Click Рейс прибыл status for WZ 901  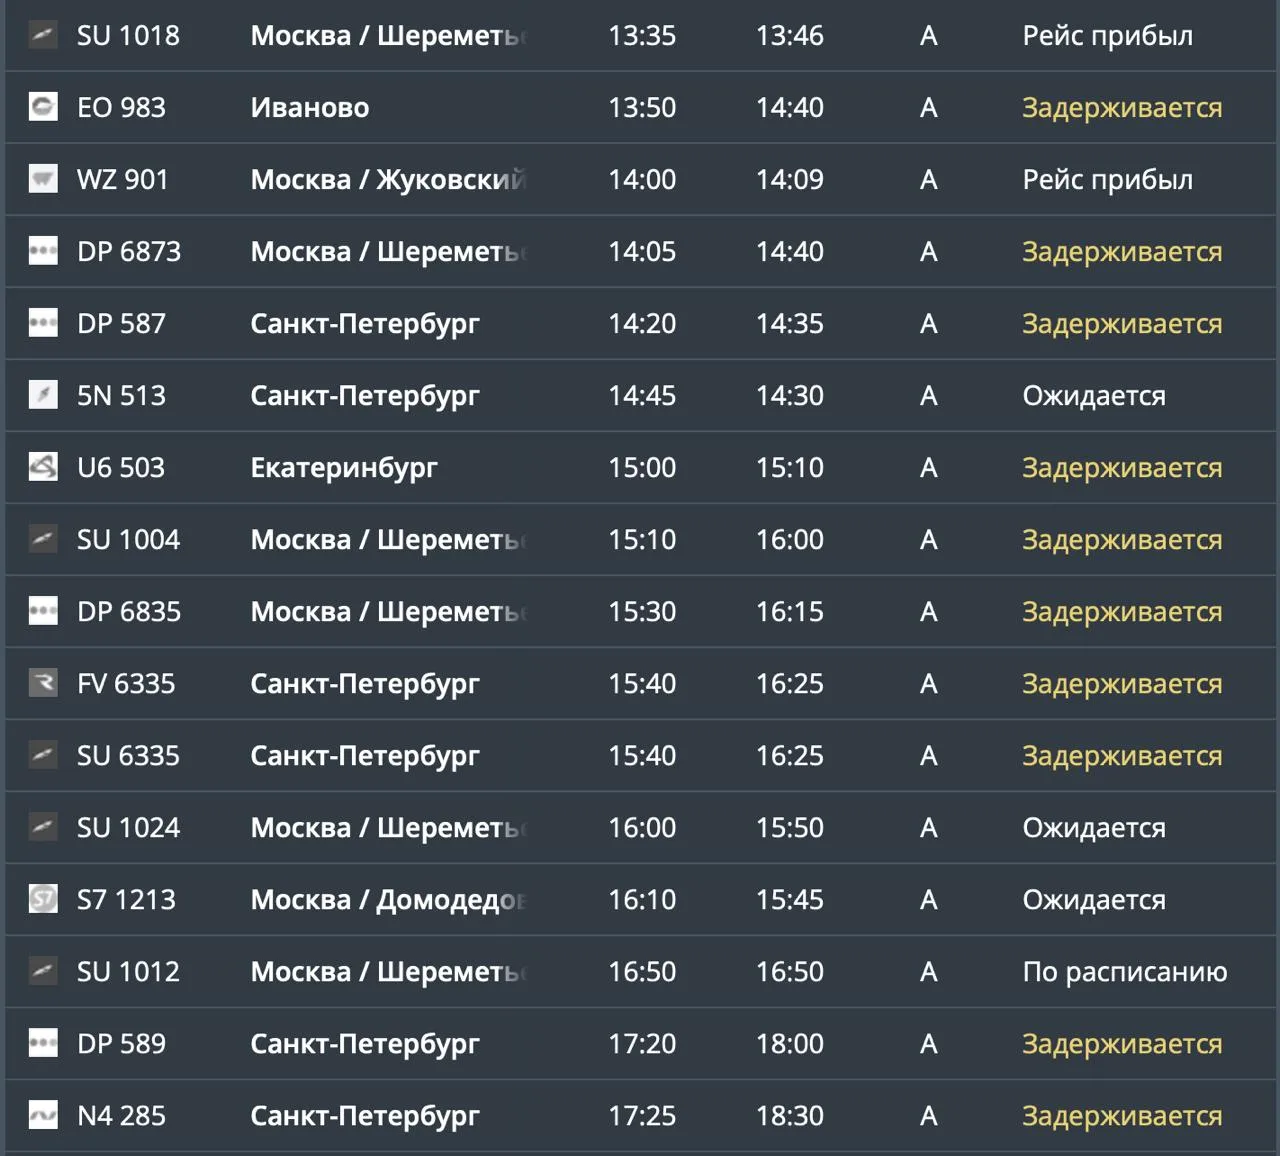click(1108, 180)
